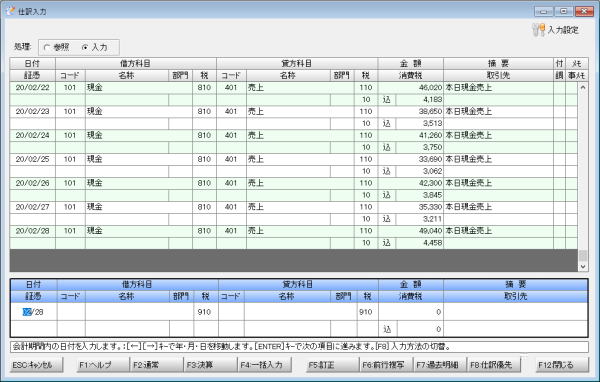Click the amount 35,330 cell

pos(411,207)
